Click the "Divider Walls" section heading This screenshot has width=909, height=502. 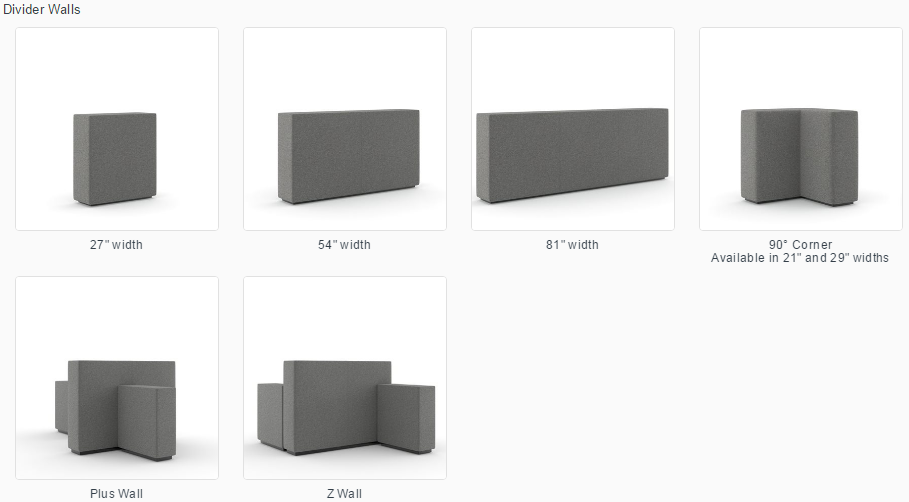tap(42, 9)
